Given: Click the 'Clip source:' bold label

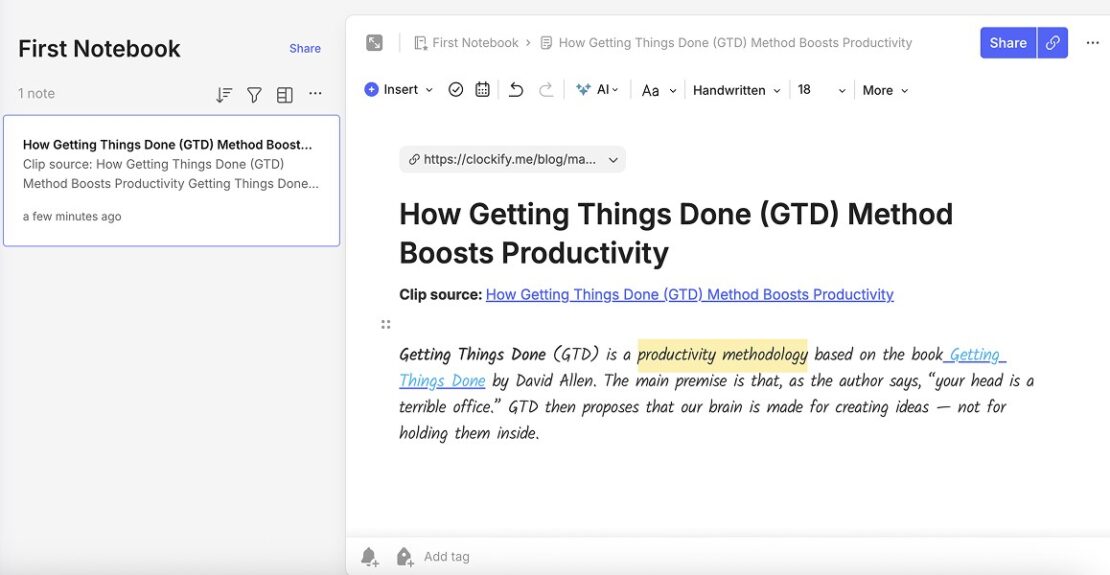Looking at the screenshot, I should coord(440,294).
